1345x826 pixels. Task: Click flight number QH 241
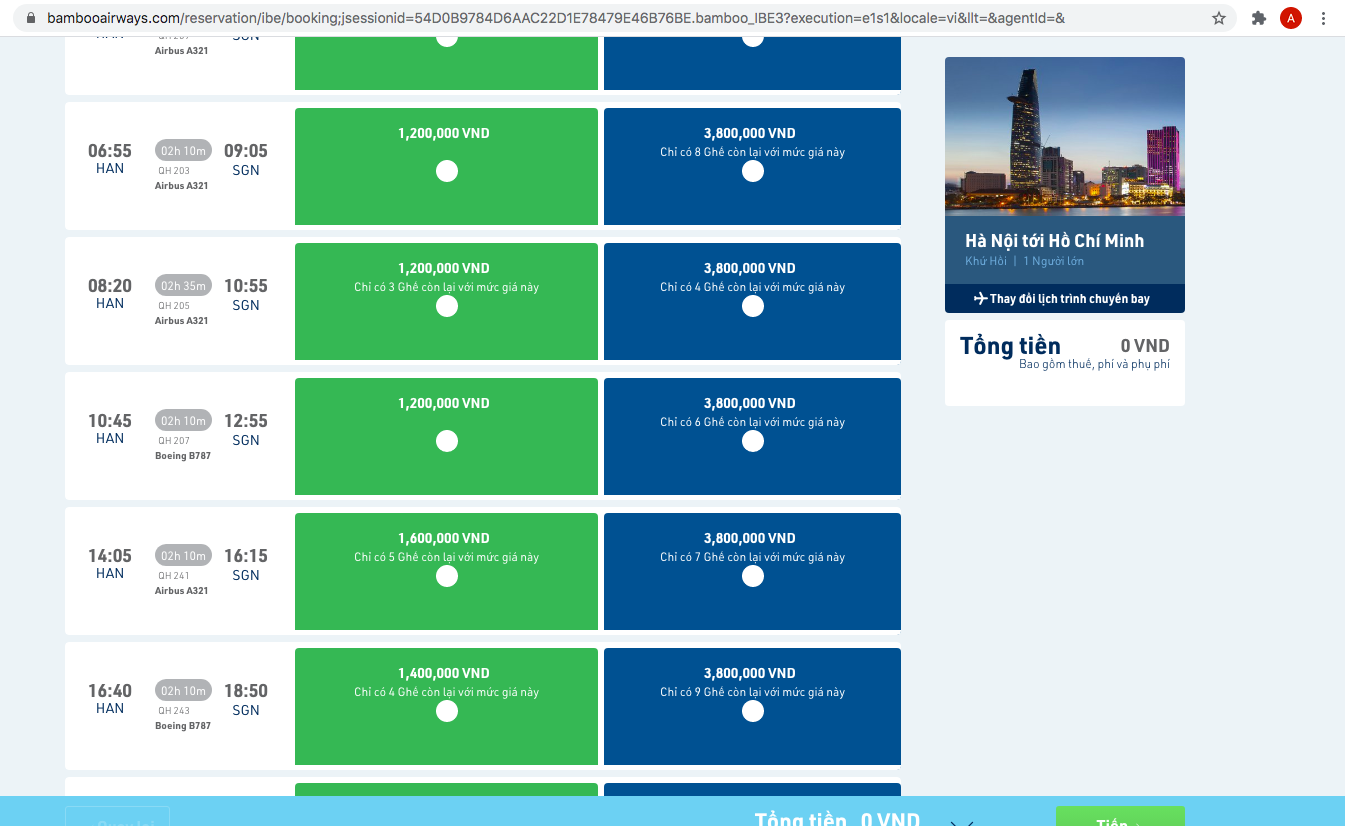pos(174,576)
